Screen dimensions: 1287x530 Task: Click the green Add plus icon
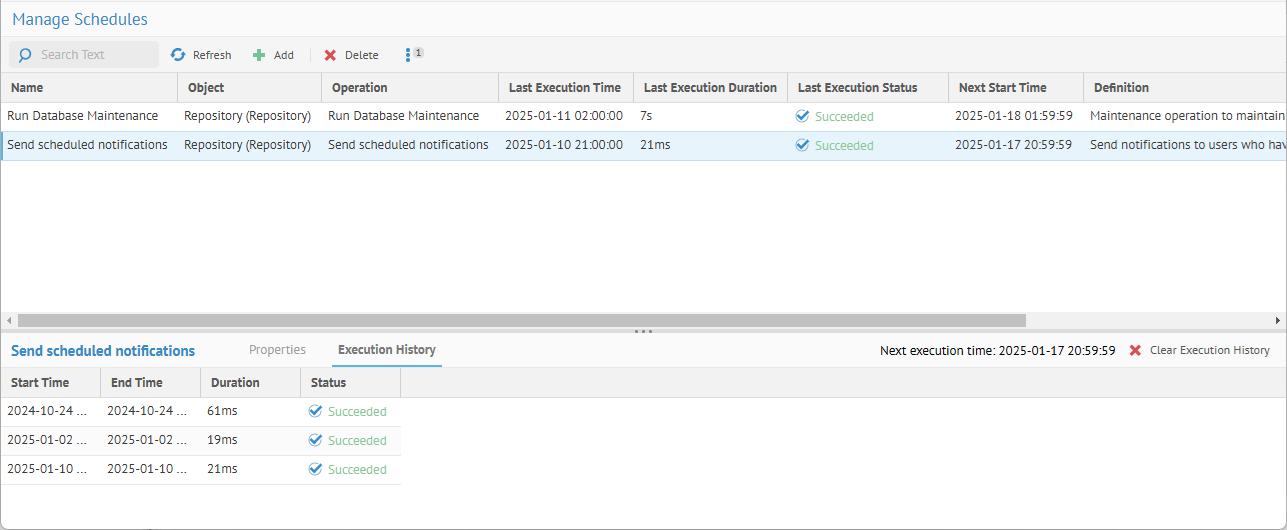(x=259, y=55)
